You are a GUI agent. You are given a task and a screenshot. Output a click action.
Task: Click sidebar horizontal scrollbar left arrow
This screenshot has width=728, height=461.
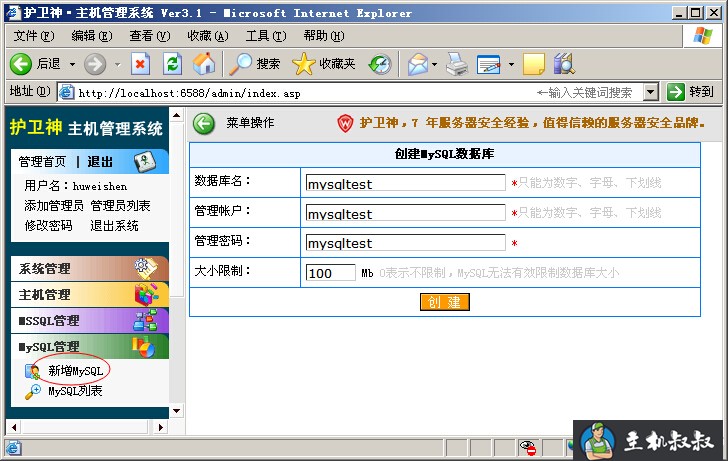pos(14,427)
